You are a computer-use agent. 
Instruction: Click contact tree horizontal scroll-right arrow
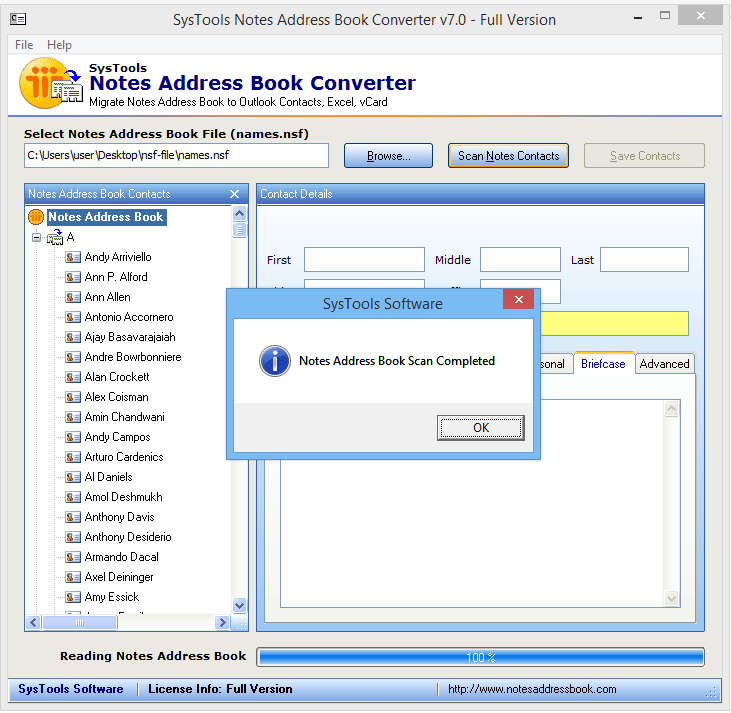click(222, 623)
